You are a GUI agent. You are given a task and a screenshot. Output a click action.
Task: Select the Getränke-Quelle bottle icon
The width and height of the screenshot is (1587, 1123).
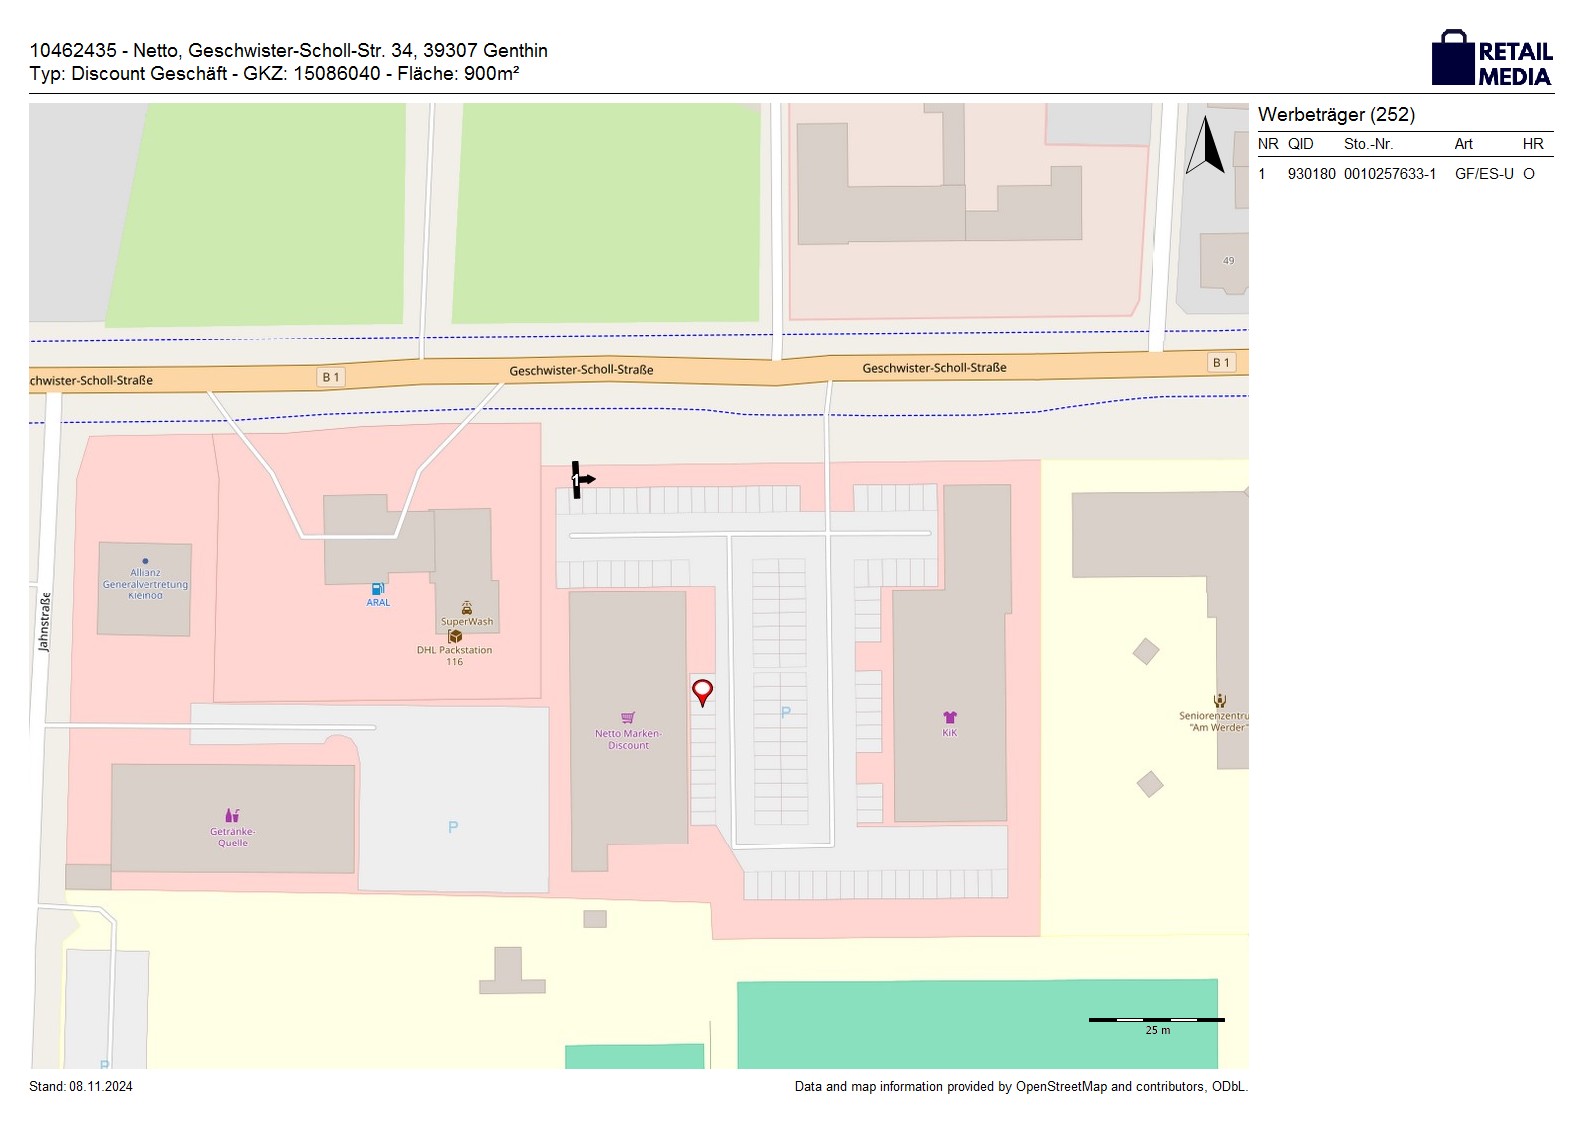(232, 816)
